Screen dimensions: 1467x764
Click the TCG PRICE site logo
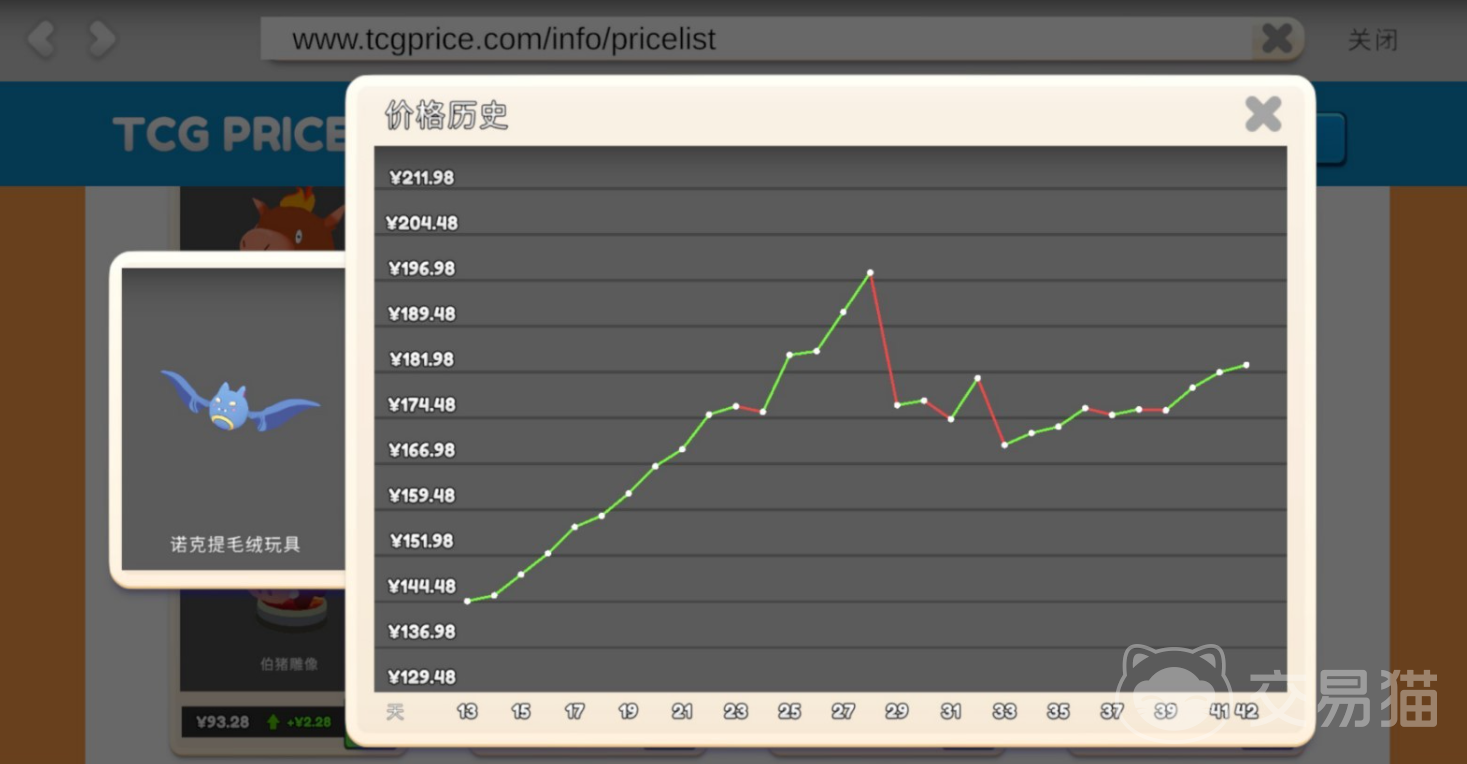(229, 135)
